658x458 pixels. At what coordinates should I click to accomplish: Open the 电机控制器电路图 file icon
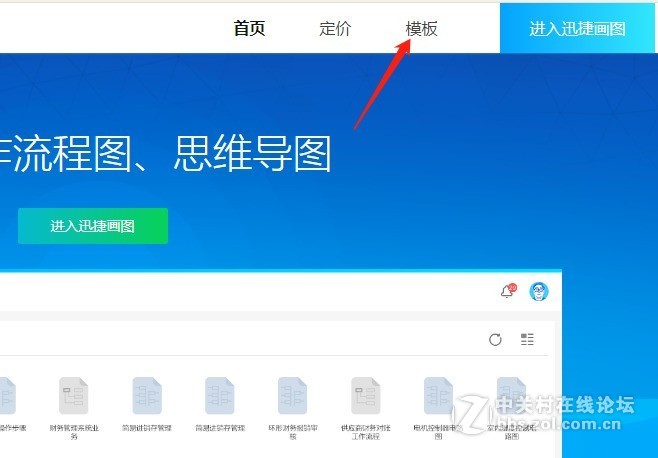coord(439,395)
